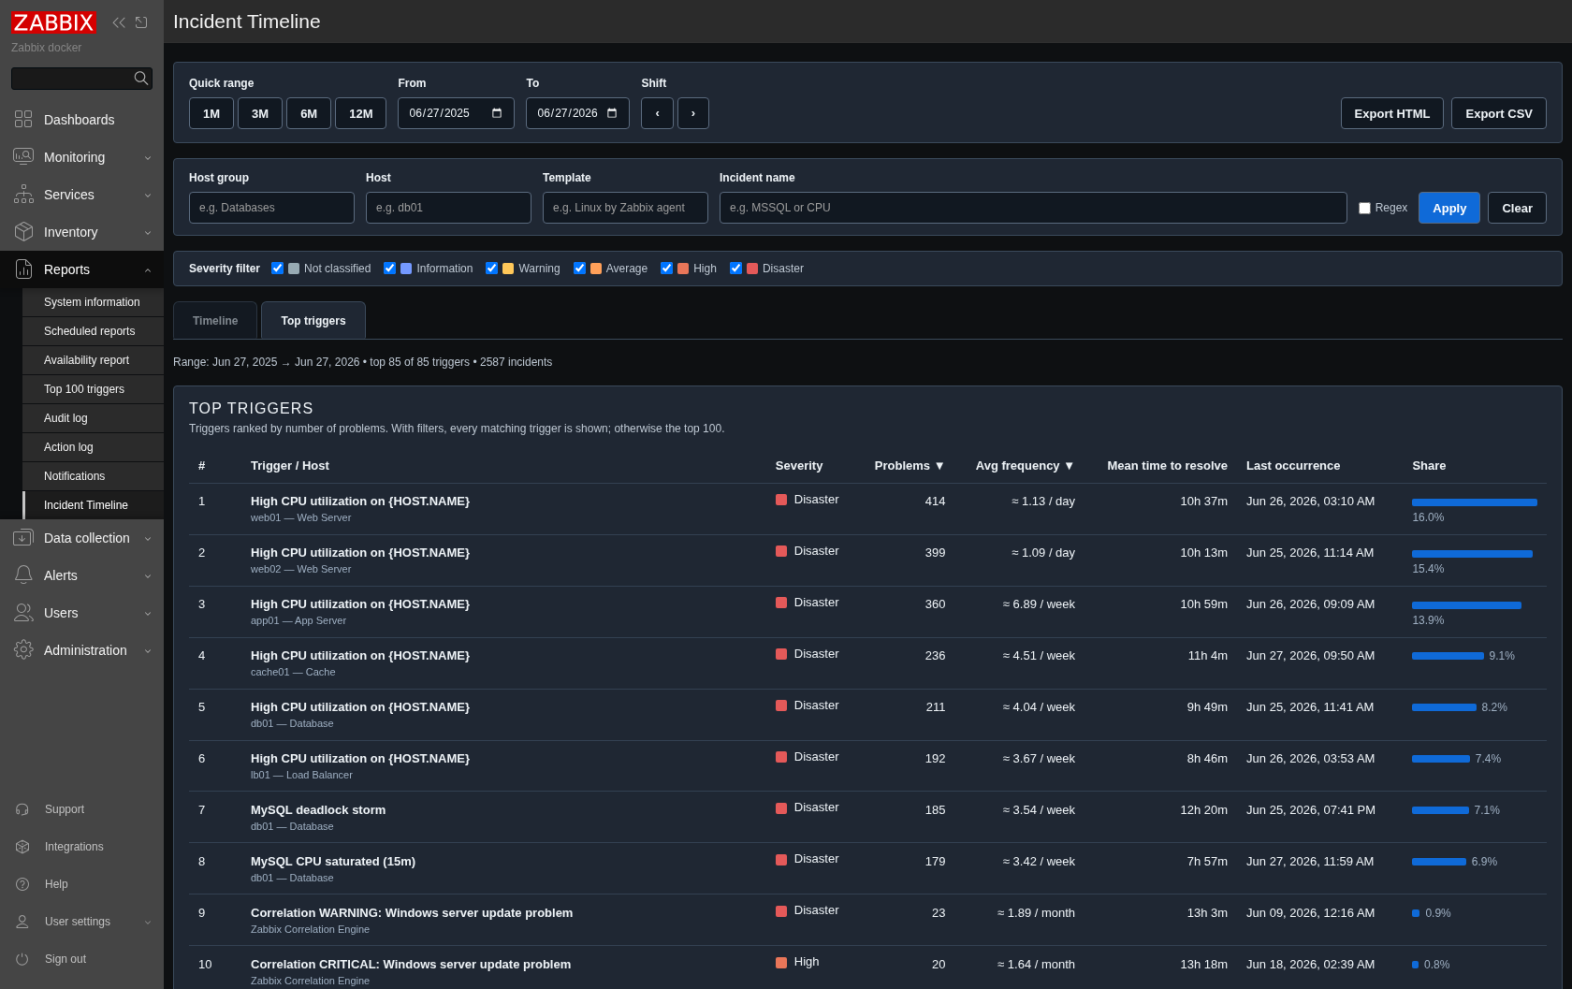Click the Incident name input field
Viewport: 1572px width, 989px height.
pos(1033,208)
